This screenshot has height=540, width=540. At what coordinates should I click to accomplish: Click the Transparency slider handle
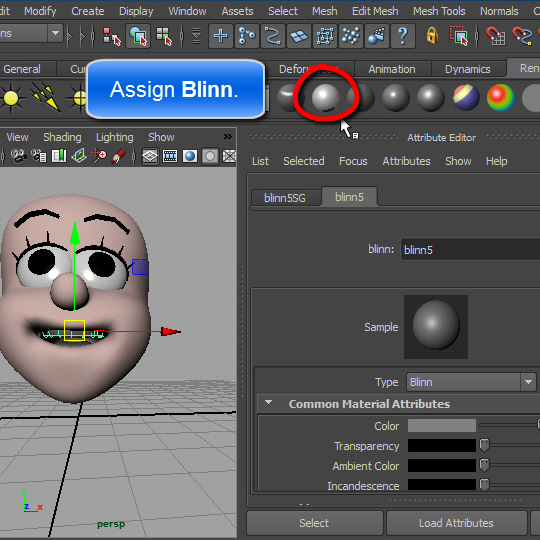point(485,445)
